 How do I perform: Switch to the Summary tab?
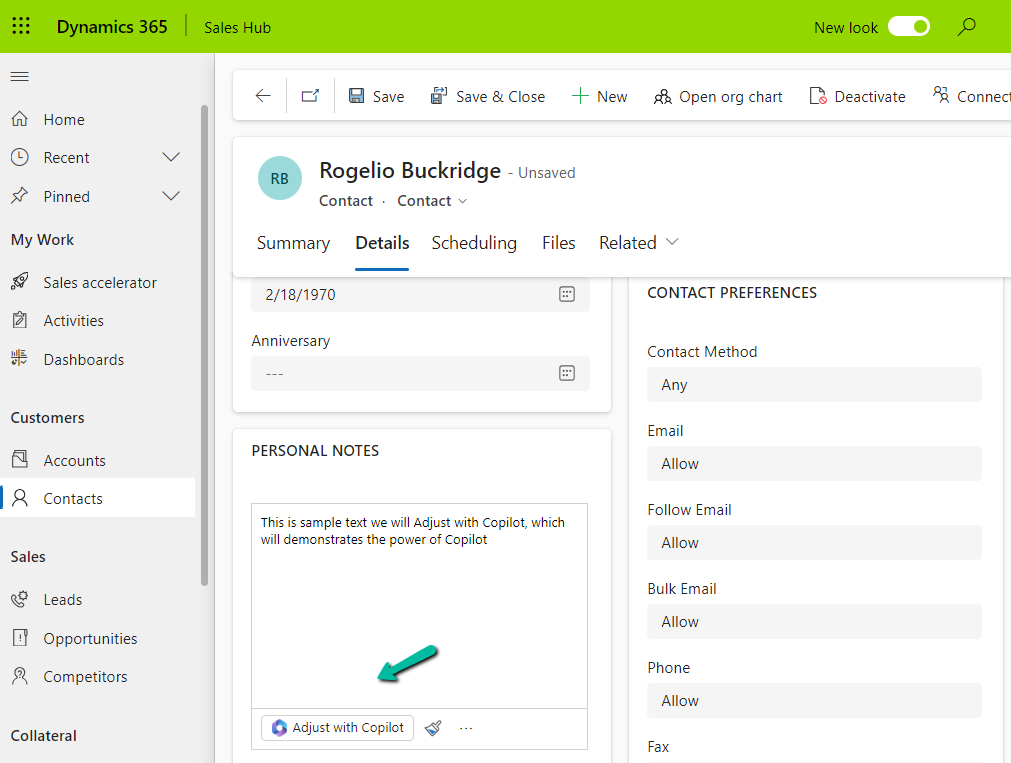(x=293, y=243)
